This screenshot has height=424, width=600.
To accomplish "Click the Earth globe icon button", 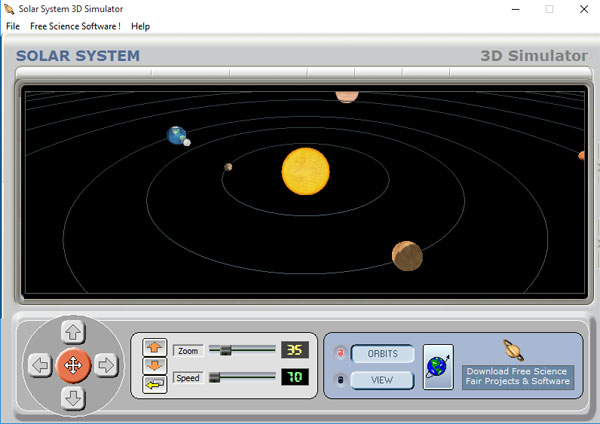I will pyautogui.click(x=438, y=366).
